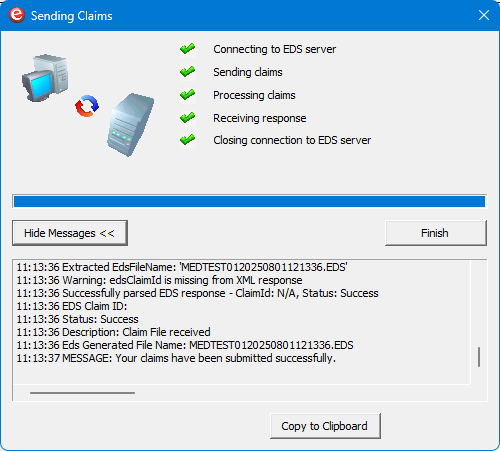Select the 'Warning: edsClaimId is missing' log line
Viewport: 500px width, 451px height.
point(159,280)
